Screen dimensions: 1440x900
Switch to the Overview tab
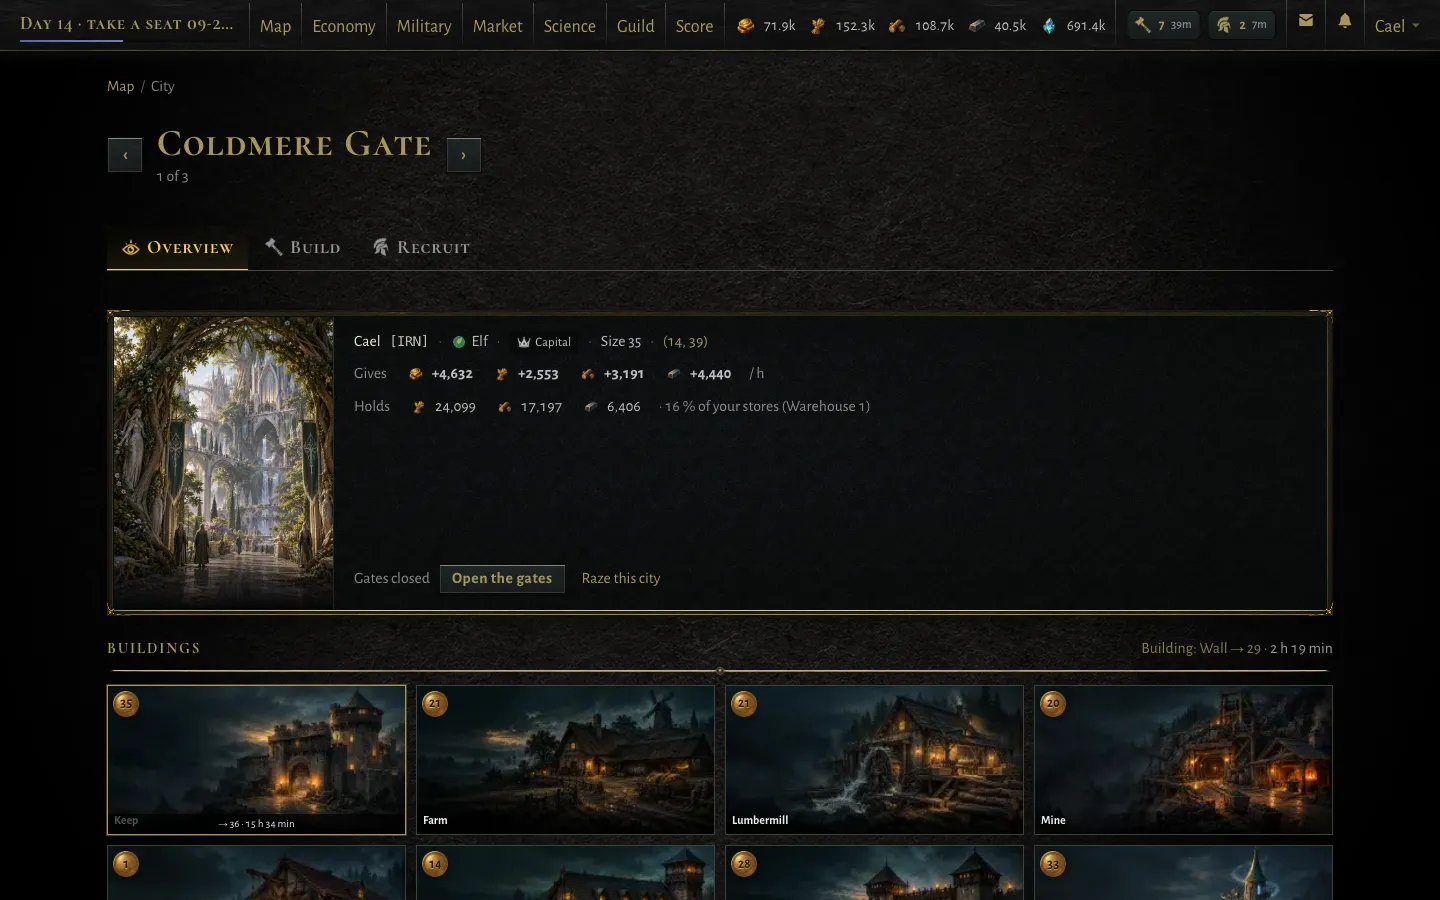(177, 248)
